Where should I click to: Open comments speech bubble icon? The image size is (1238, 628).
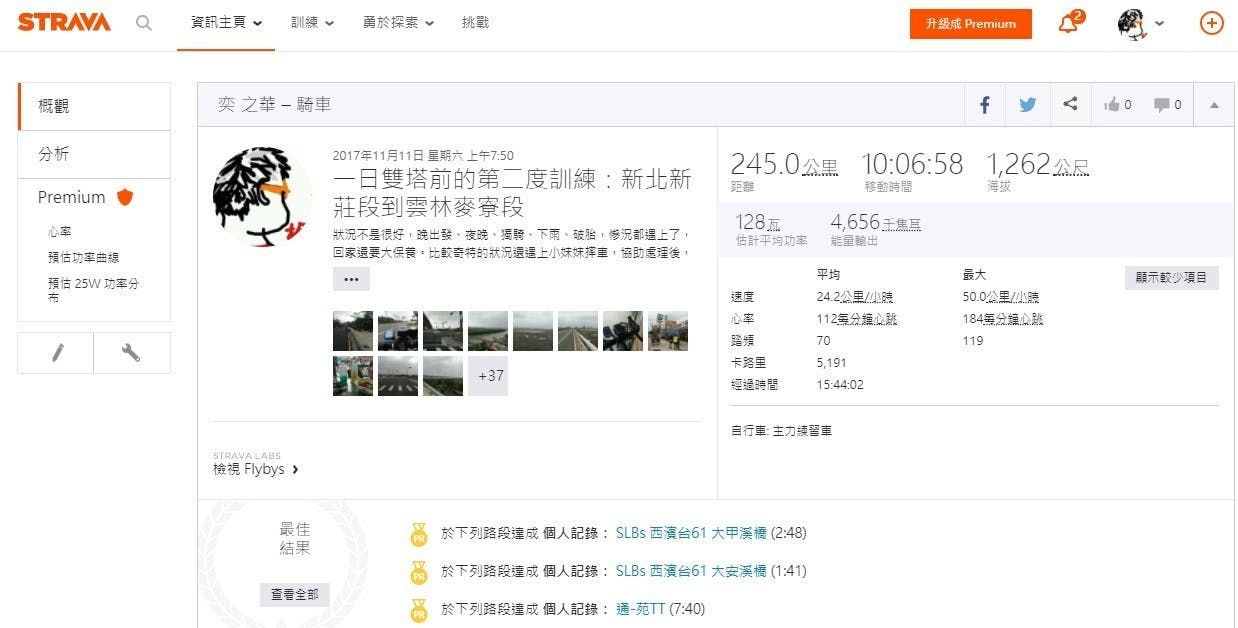click(1167, 104)
